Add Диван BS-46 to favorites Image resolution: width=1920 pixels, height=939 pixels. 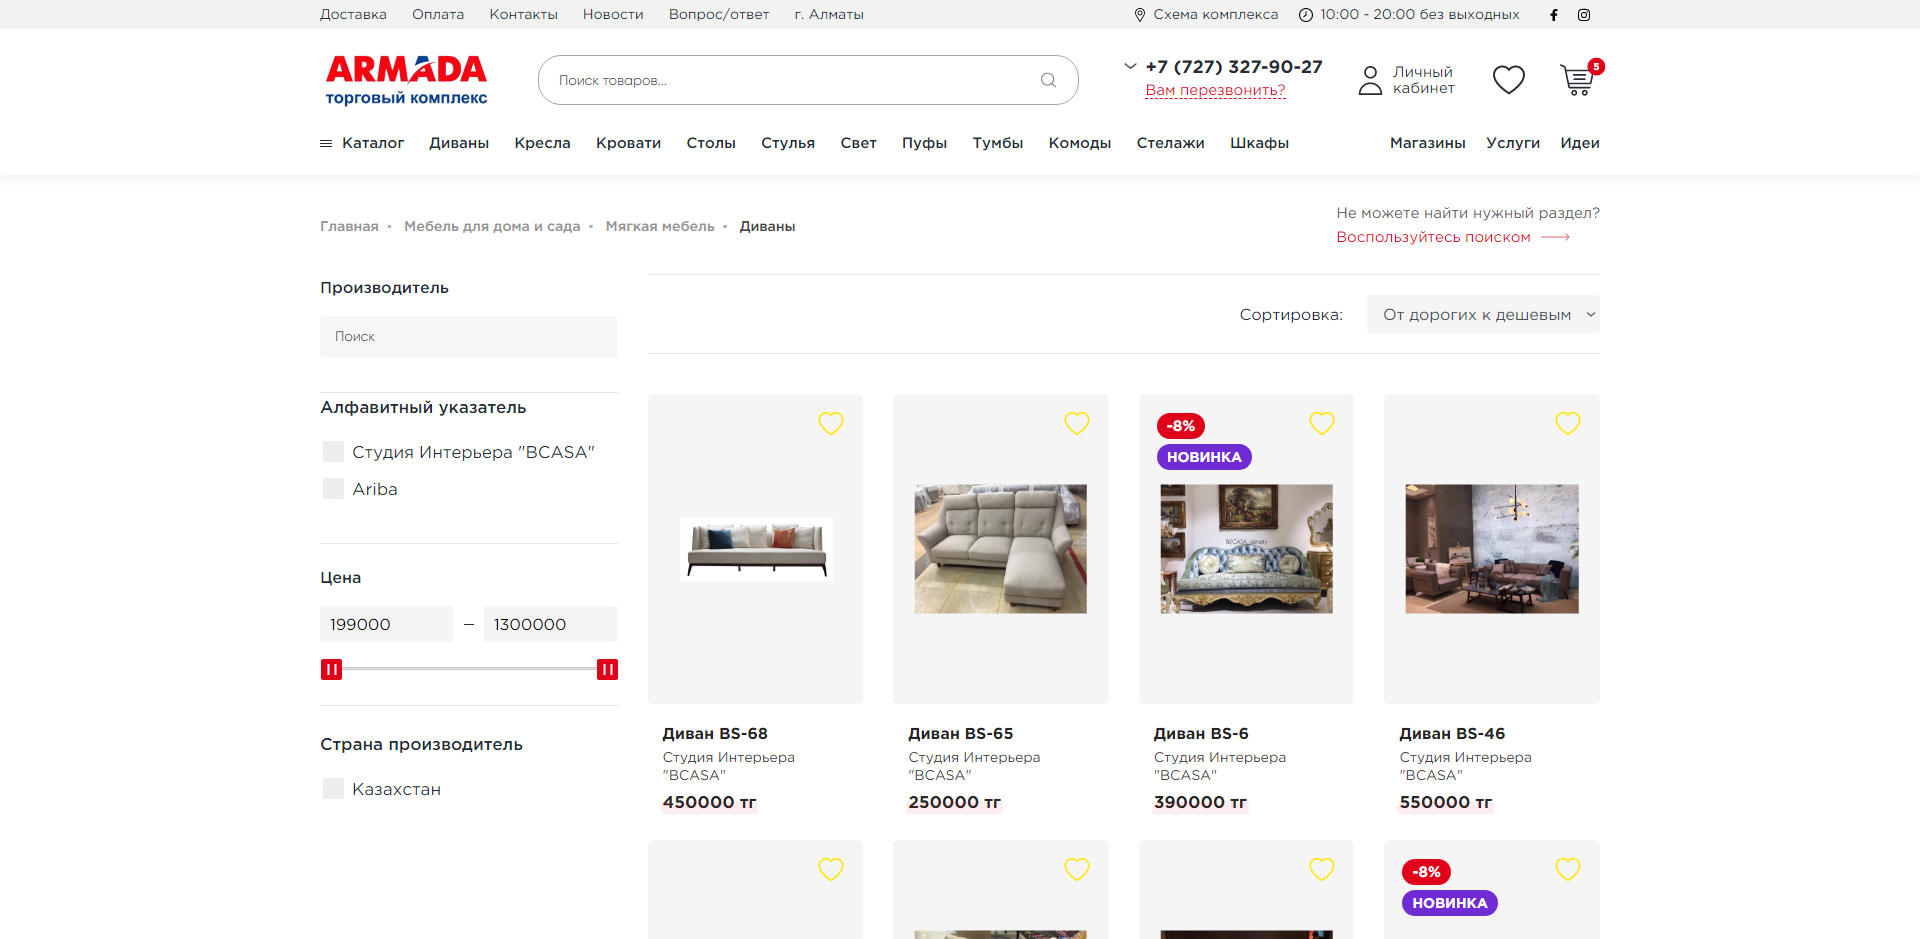click(x=1568, y=423)
